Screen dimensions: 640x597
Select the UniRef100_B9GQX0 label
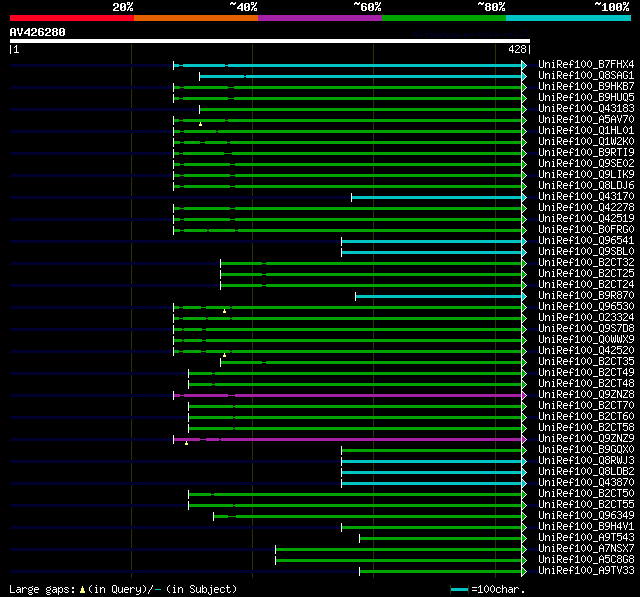[586, 450]
